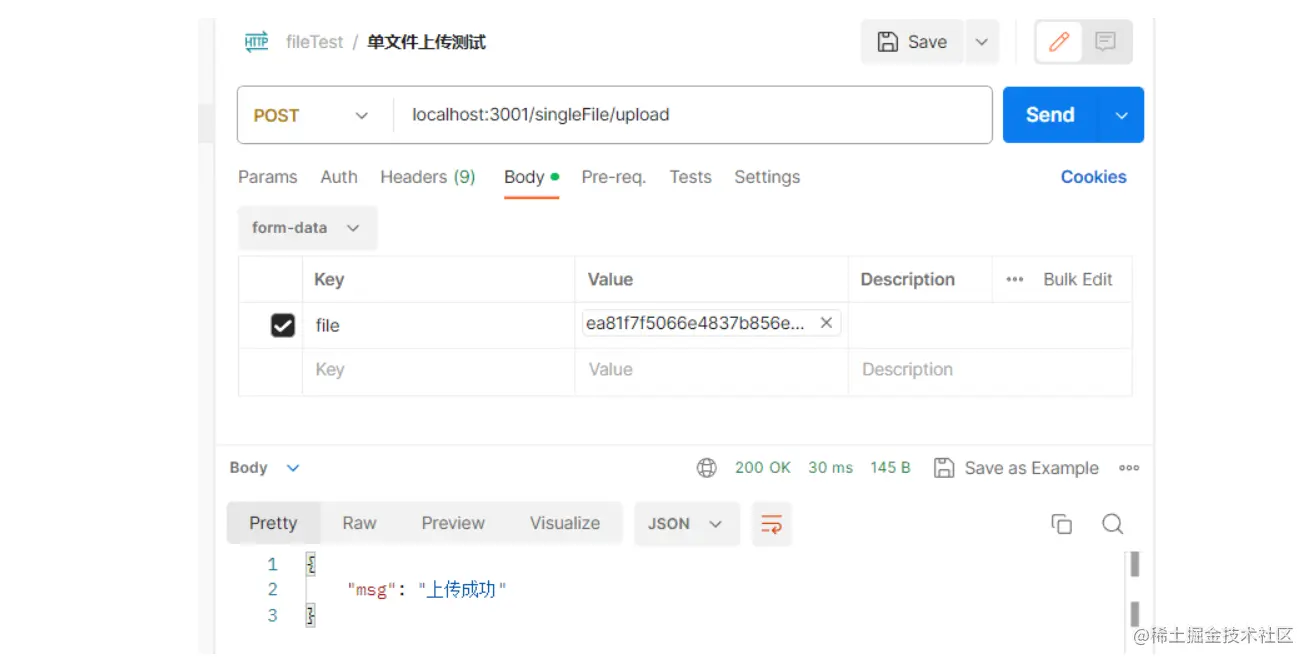Click the Send button

(x=1050, y=115)
